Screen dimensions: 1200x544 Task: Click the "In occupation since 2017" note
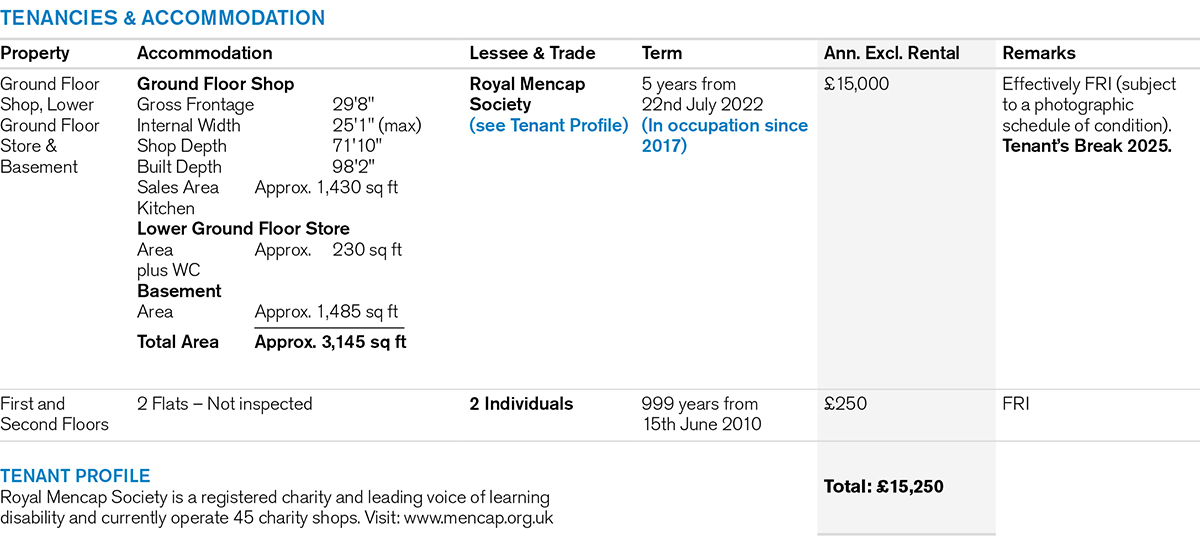[725, 136]
